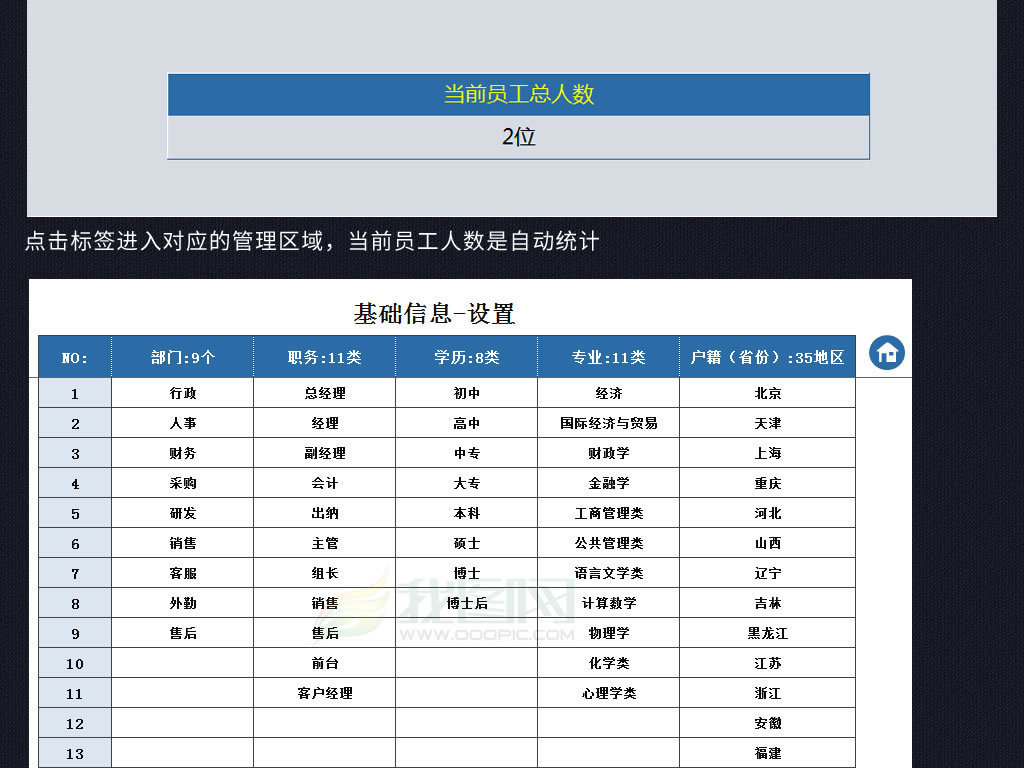Select the 吉林 province cell
Image resolution: width=1024 pixels, height=768 pixels.
point(767,603)
